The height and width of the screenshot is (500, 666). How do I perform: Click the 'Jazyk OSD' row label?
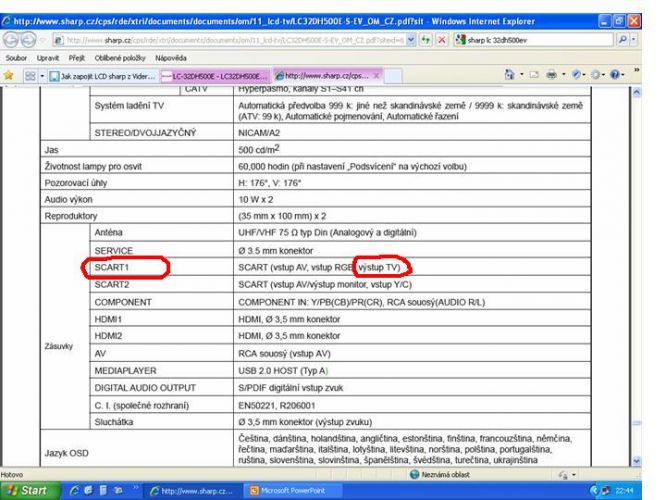[x=66, y=453]
